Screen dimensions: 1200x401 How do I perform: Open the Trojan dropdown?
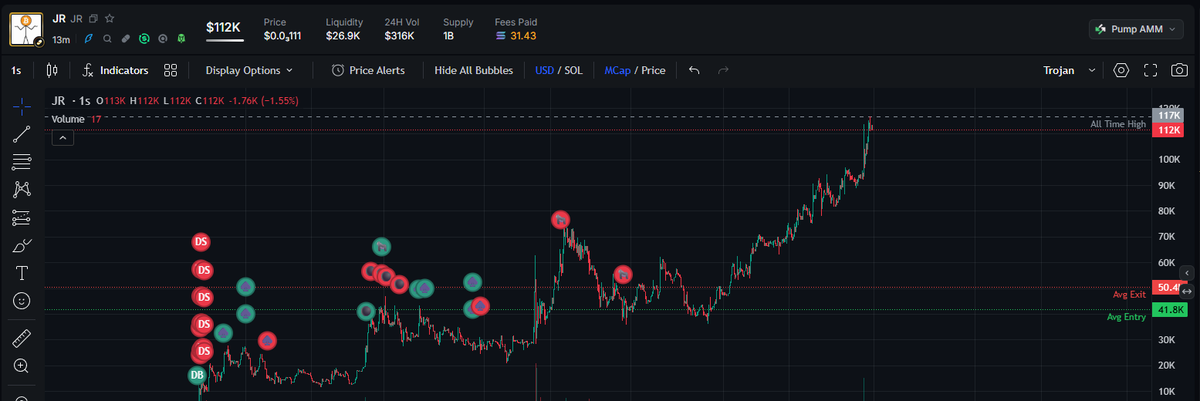(1069, 70)
